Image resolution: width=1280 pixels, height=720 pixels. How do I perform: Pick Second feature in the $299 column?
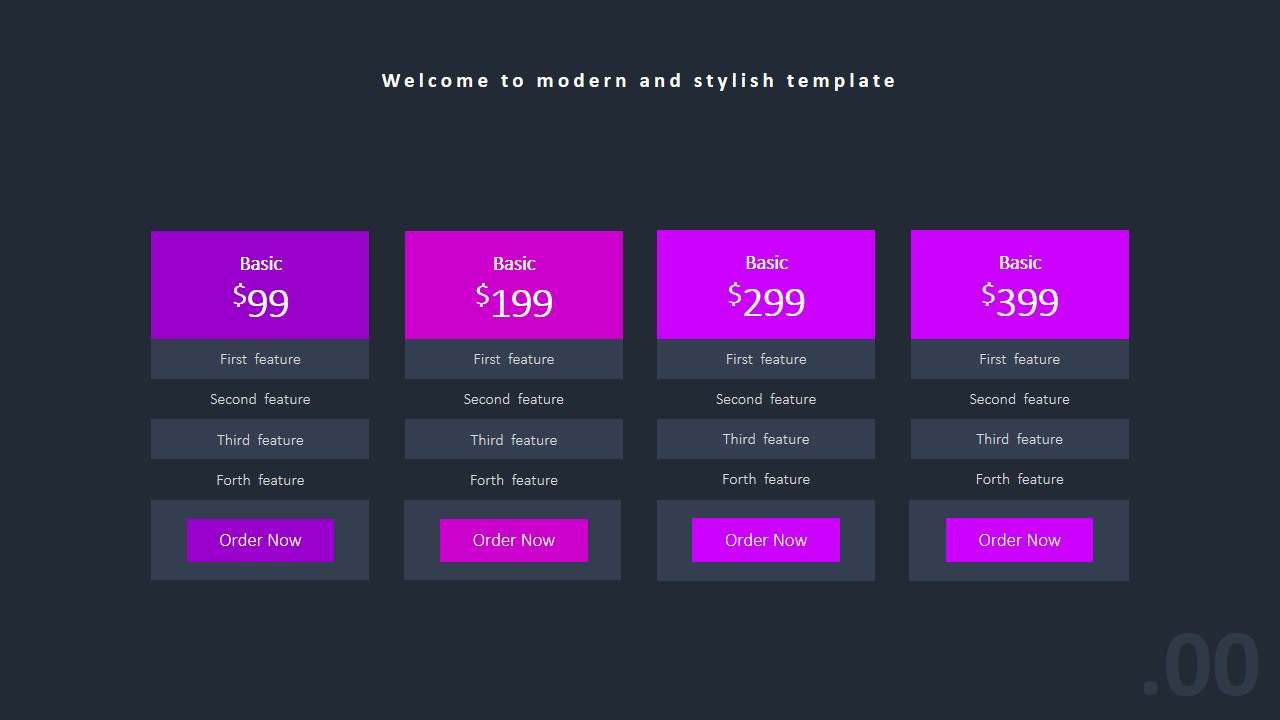766,399
